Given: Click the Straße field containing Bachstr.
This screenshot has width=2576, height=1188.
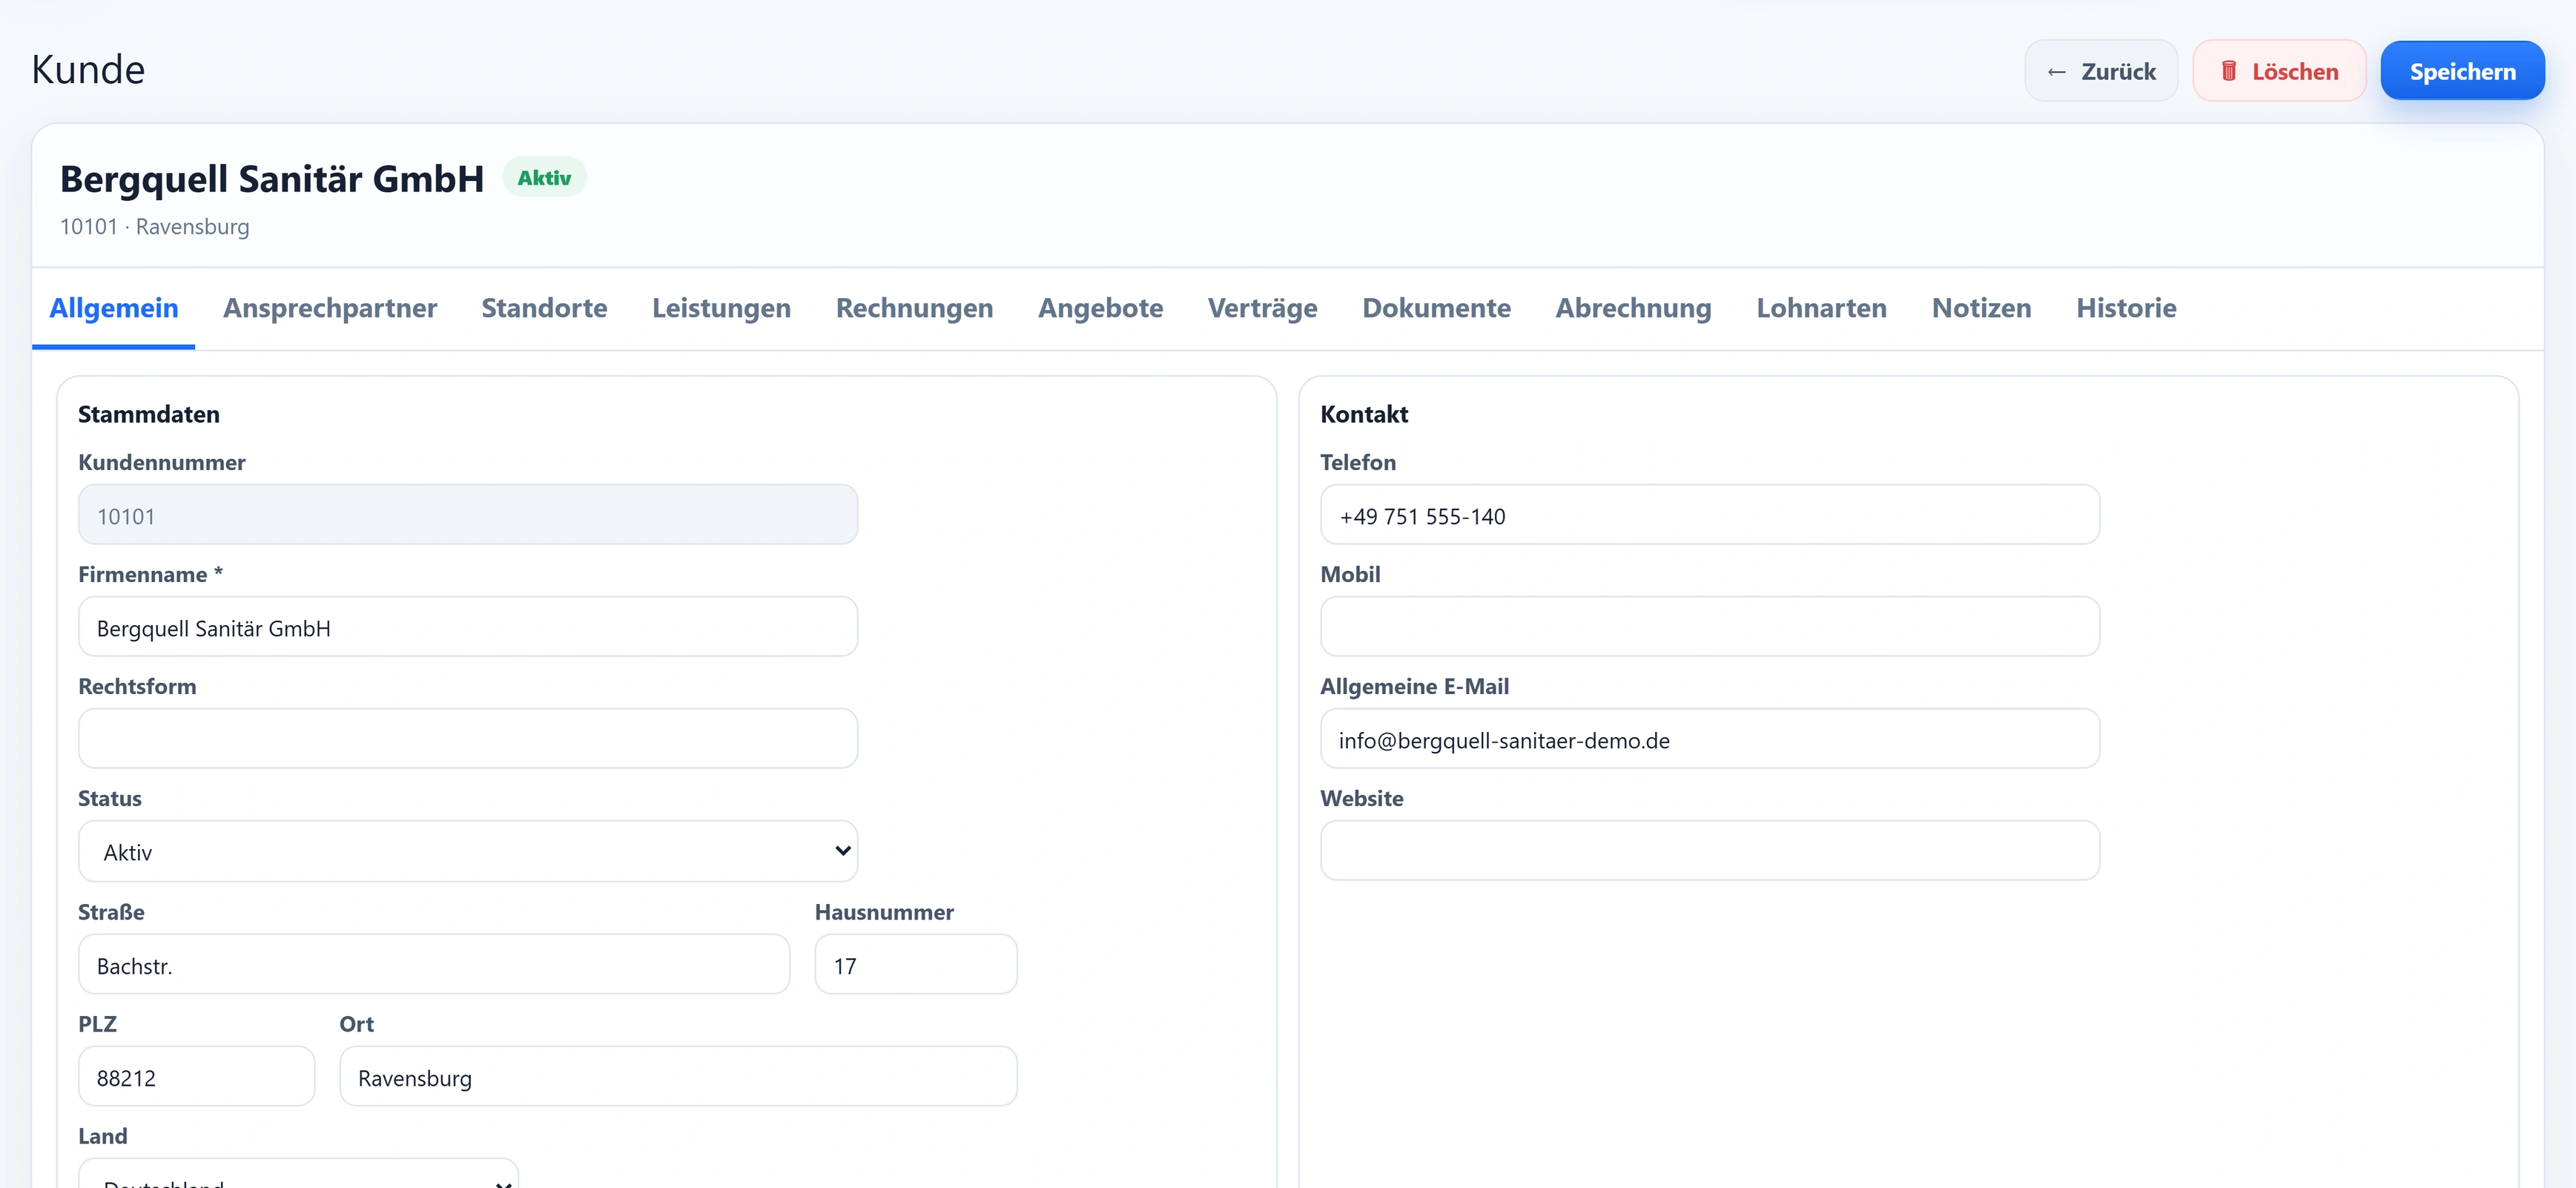Looking at the screenshot, I should coord(434,965).
